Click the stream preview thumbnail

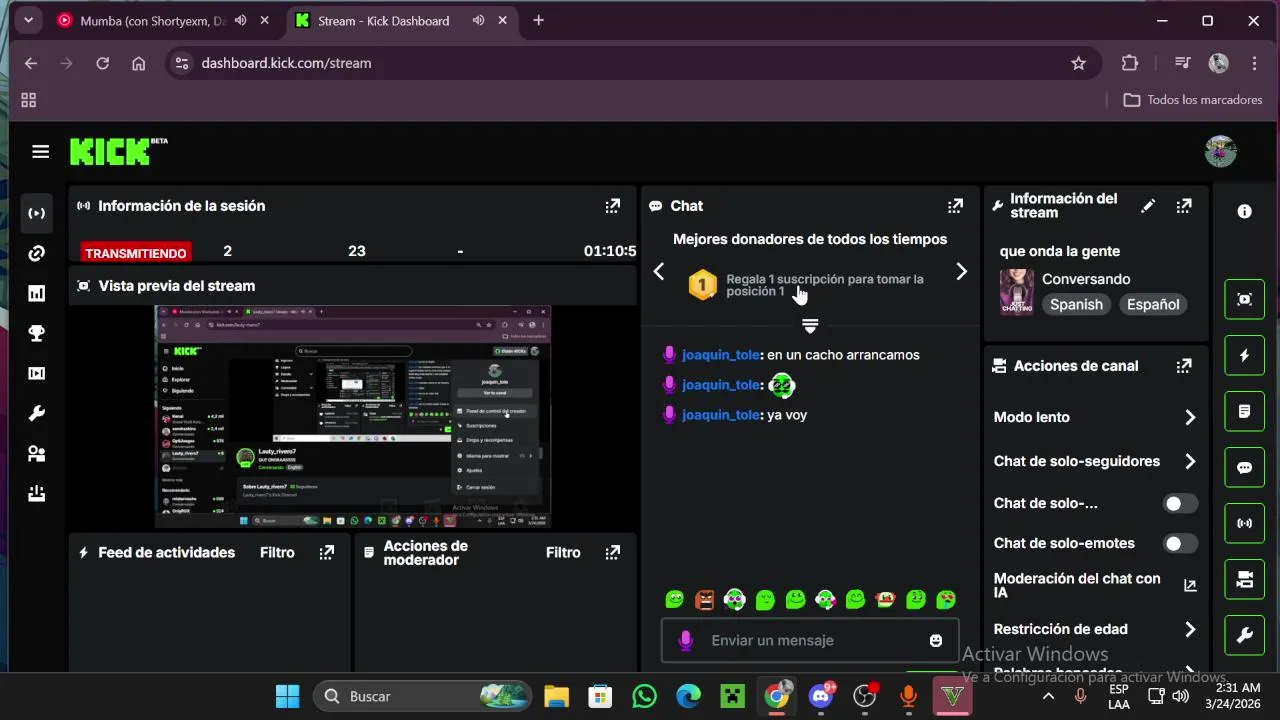(x=352, y=416)
